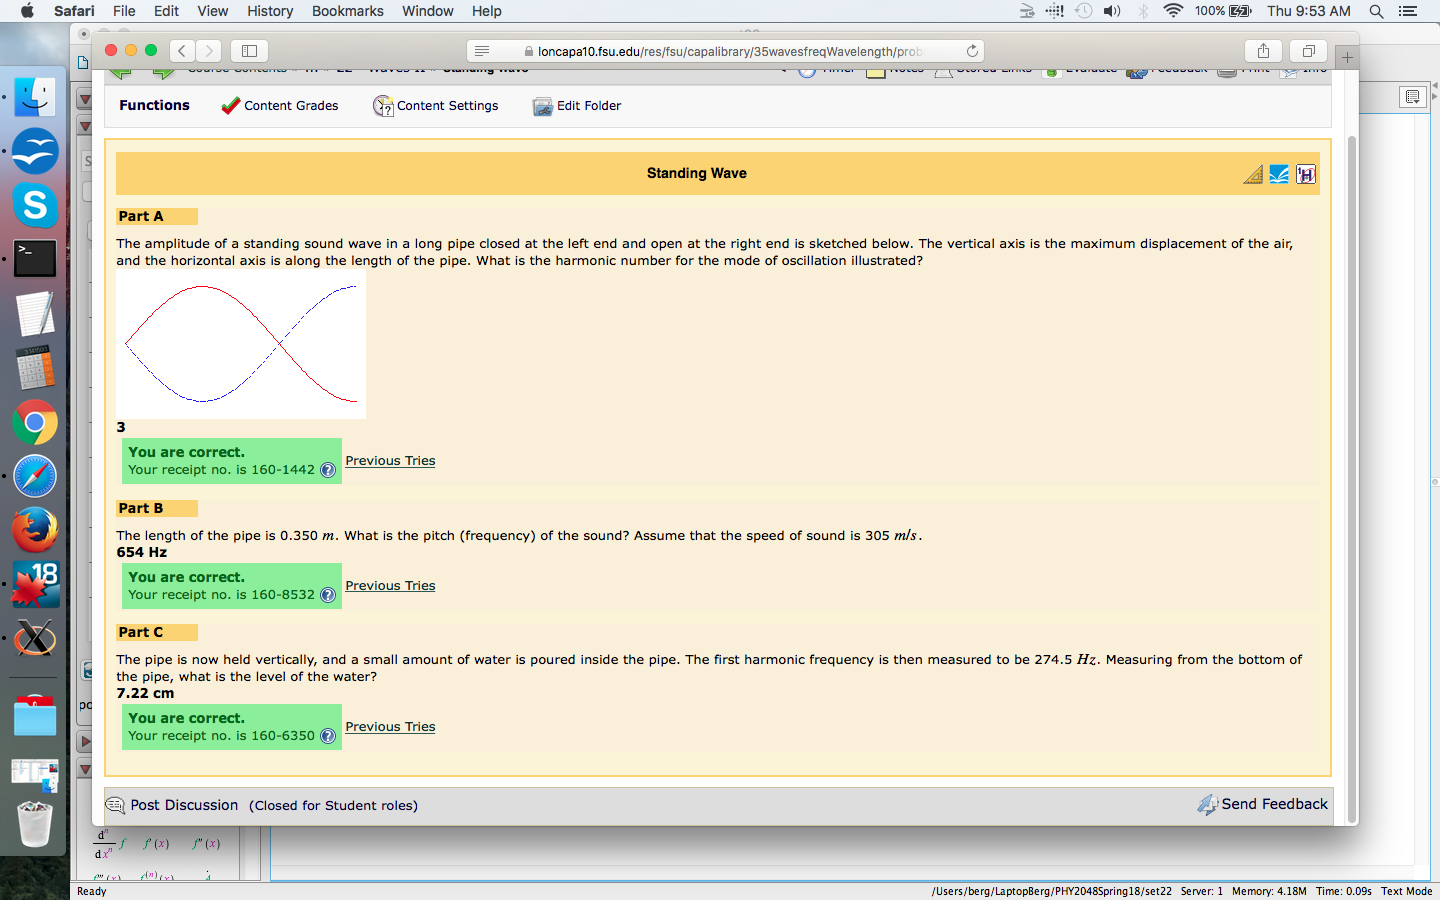Screen dimensions: 1440x900
Task: Click the background window's top-right panel icon
Action: [1412, 97]
